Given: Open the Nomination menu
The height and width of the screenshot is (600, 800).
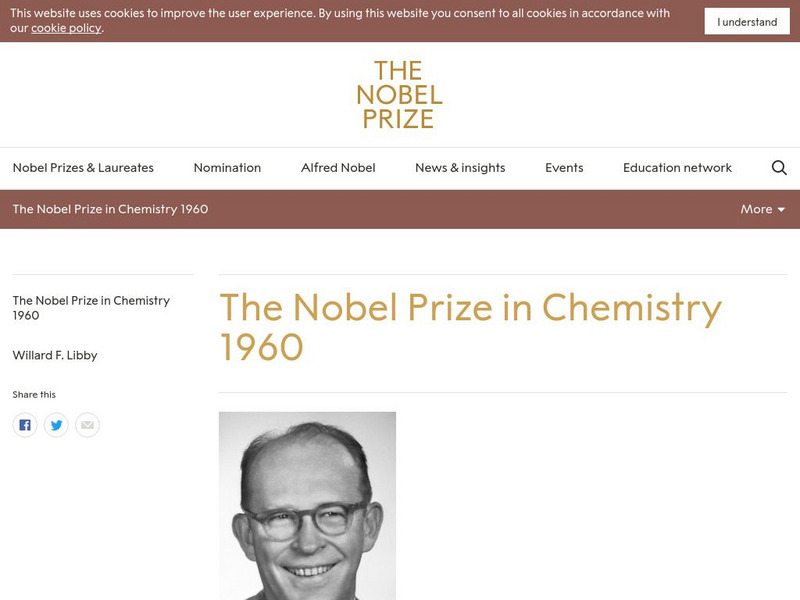Looking at the screenshot, I should pyautogui.click(x=227, y=168).
